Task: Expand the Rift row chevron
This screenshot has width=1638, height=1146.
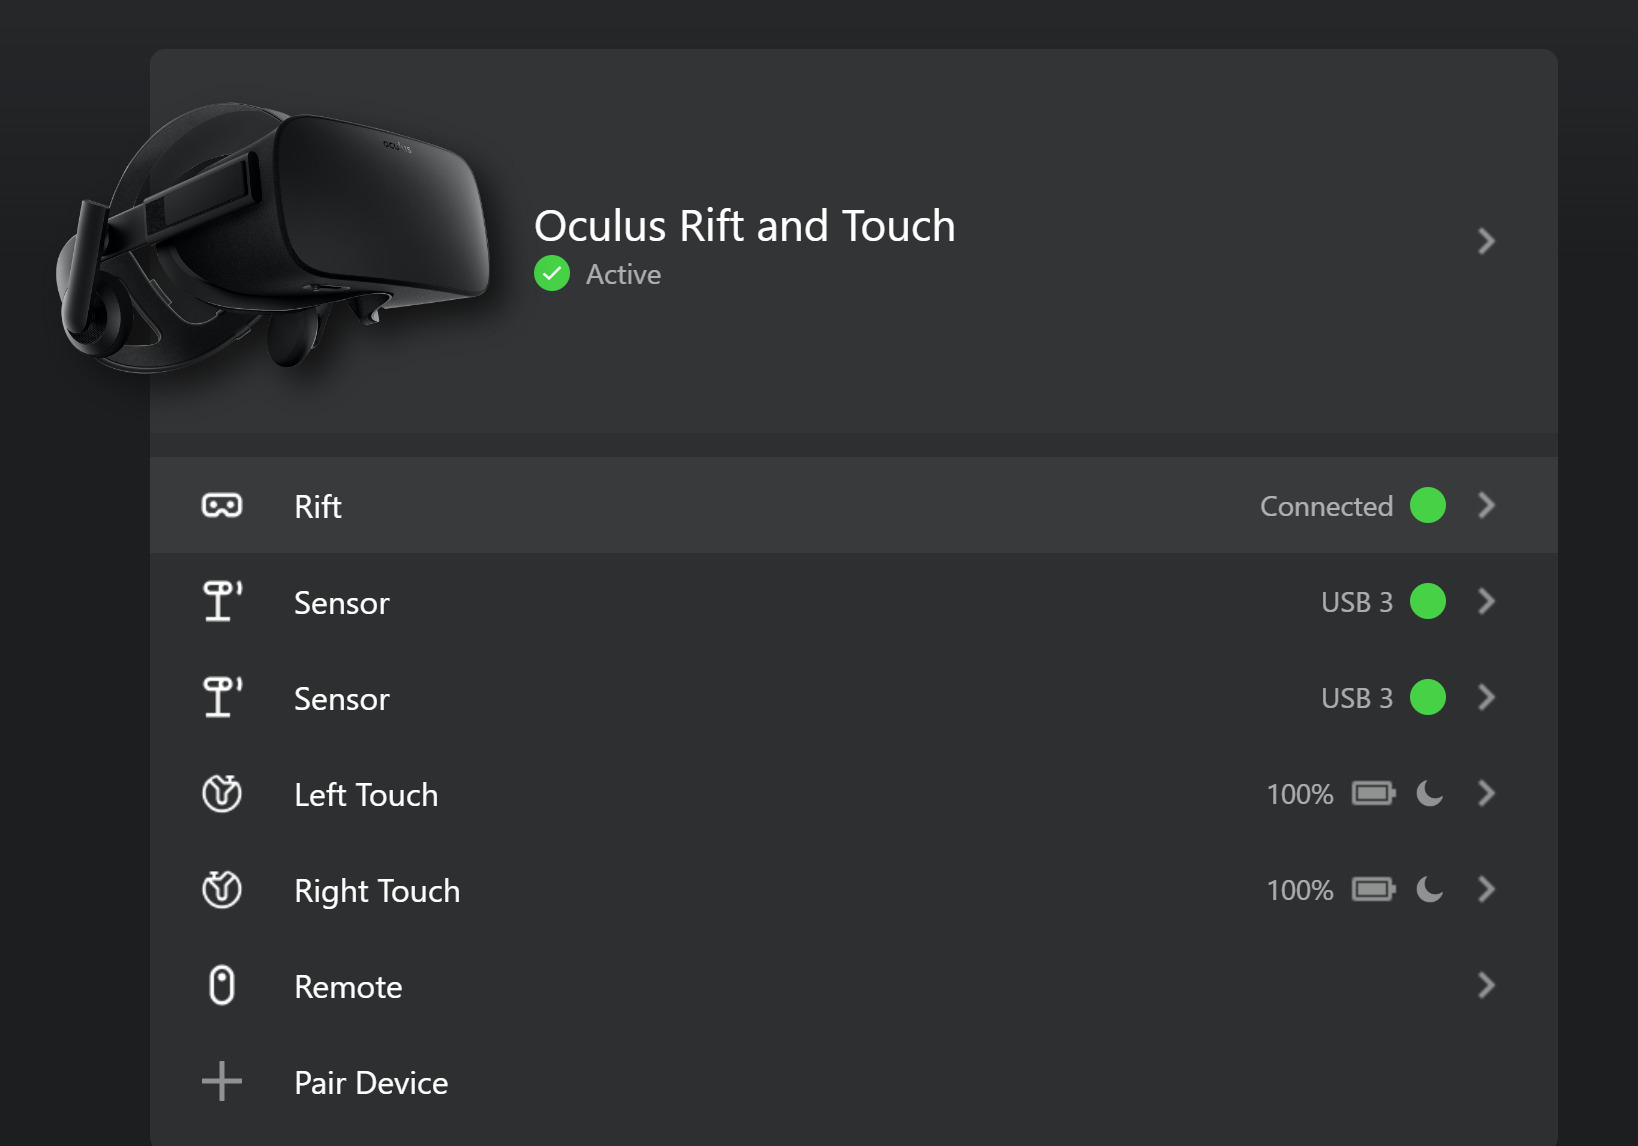Action: tap(1487, 506)
